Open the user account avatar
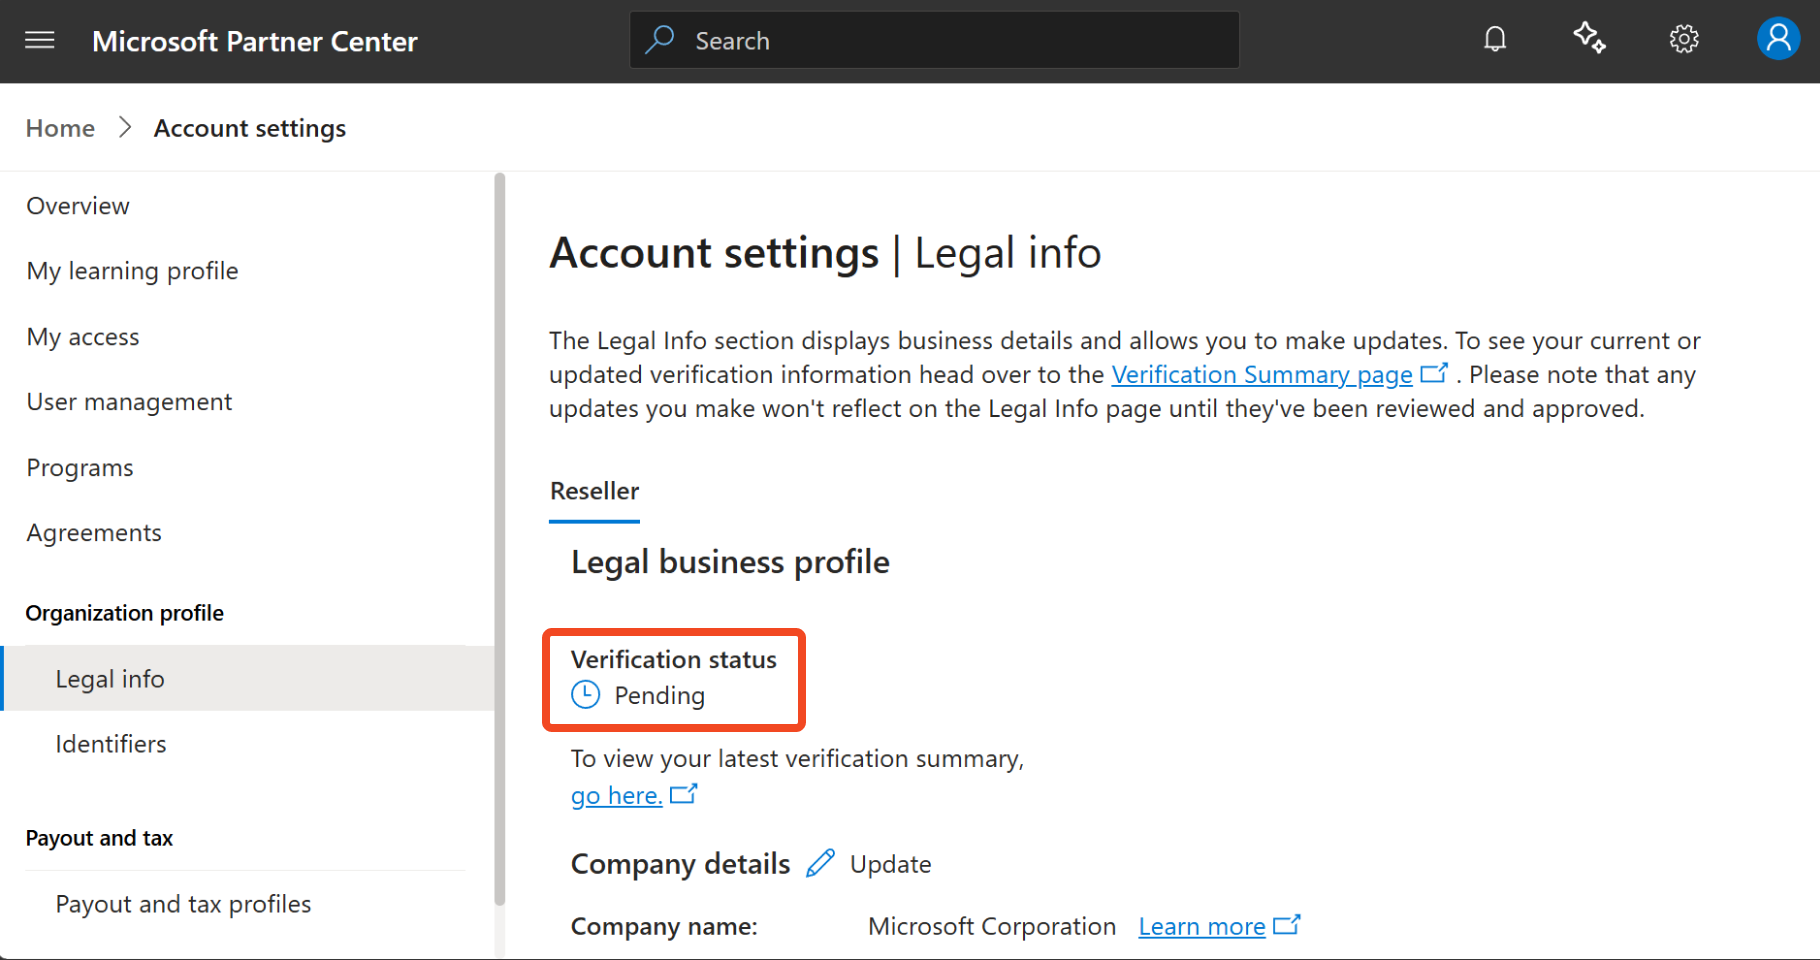This screenshot has height=960, width=1820. click(1778, 40)
